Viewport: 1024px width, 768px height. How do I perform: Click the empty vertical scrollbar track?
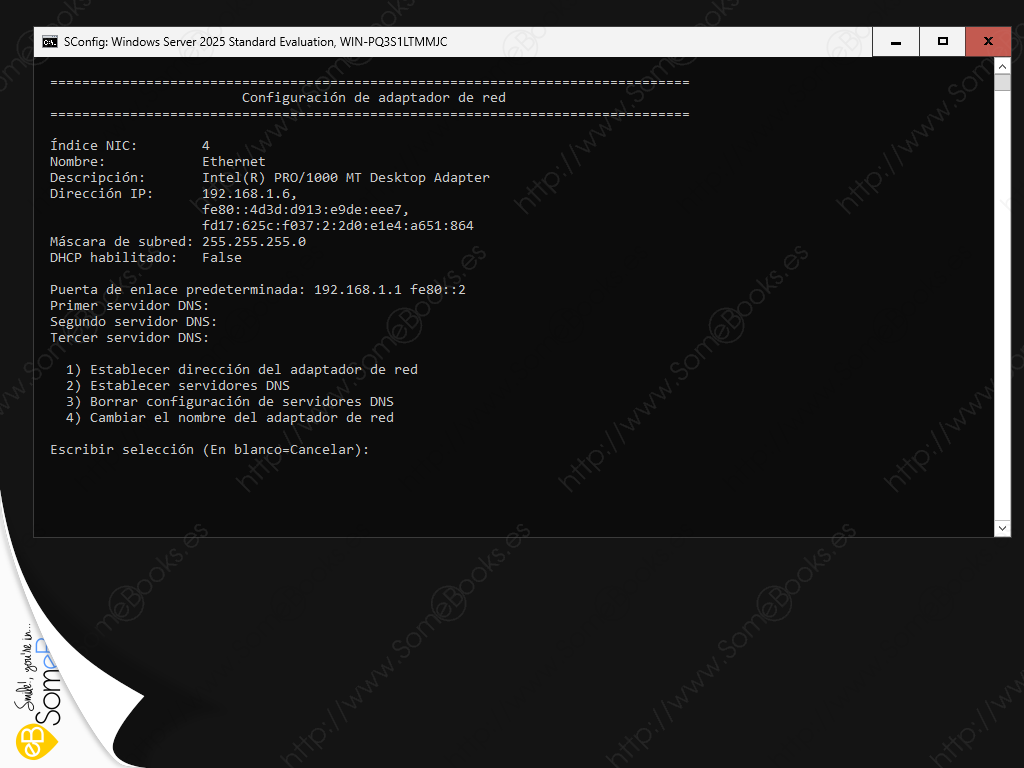pyautogui.click(x=1002, y=300)
